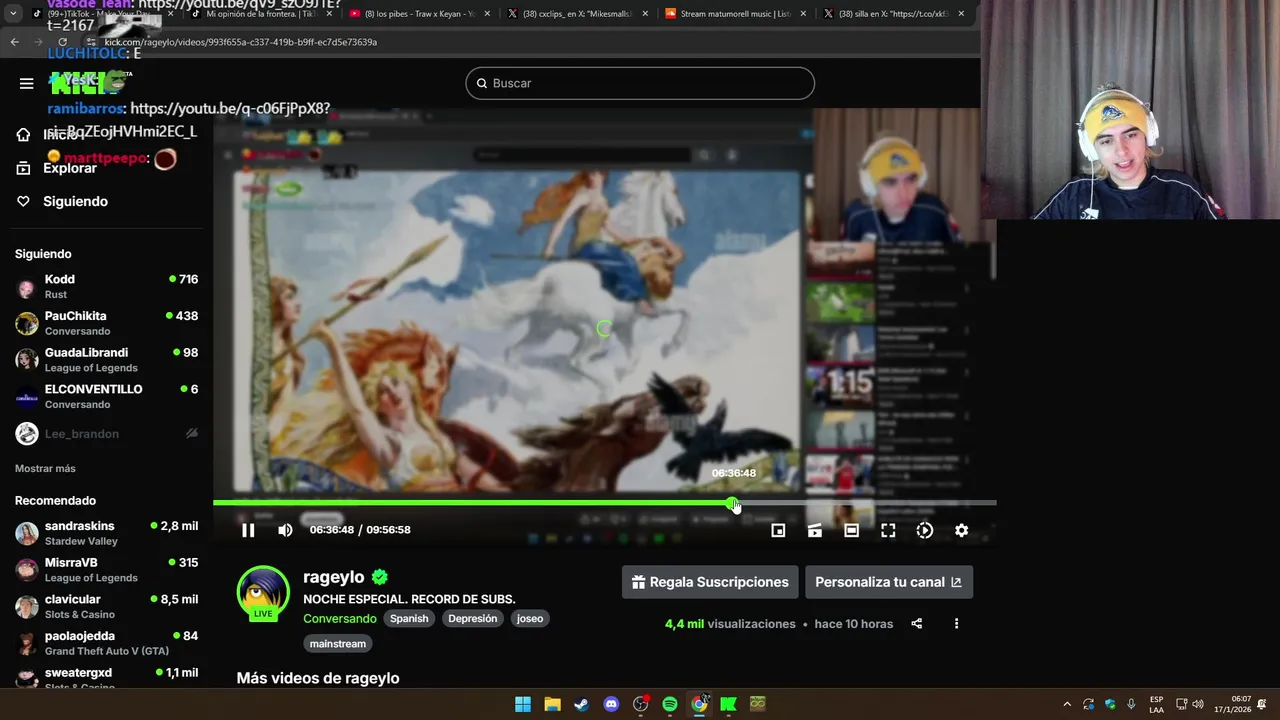Open the Conversando category link
Viewport: 1280px width, 720px height.
pos(340,619)
